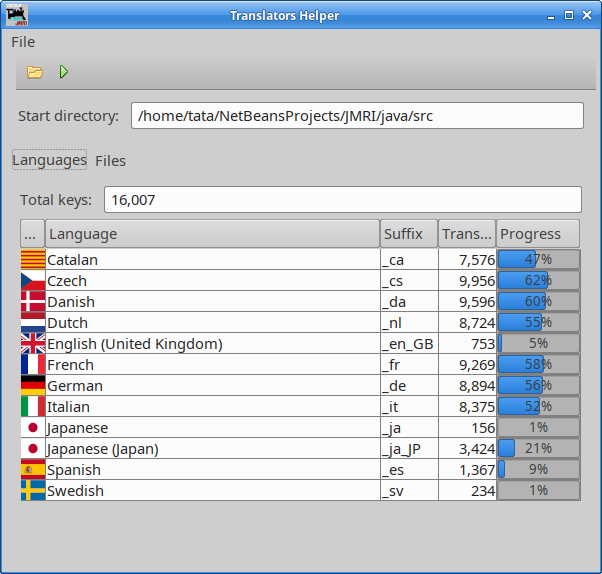Image resolution: width=602 pixels, height=574 pixels.
Task: Click the United Kingdom flag icon
Action: (33, 344)
